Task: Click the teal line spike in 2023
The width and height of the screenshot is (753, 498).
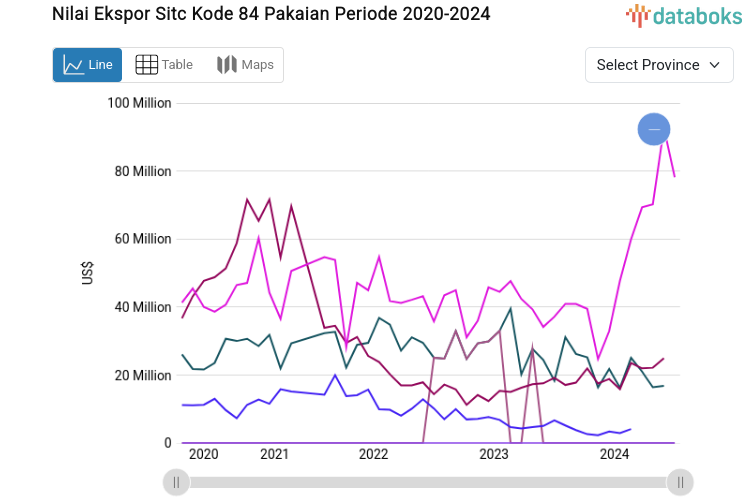Action: click(511, 309)
